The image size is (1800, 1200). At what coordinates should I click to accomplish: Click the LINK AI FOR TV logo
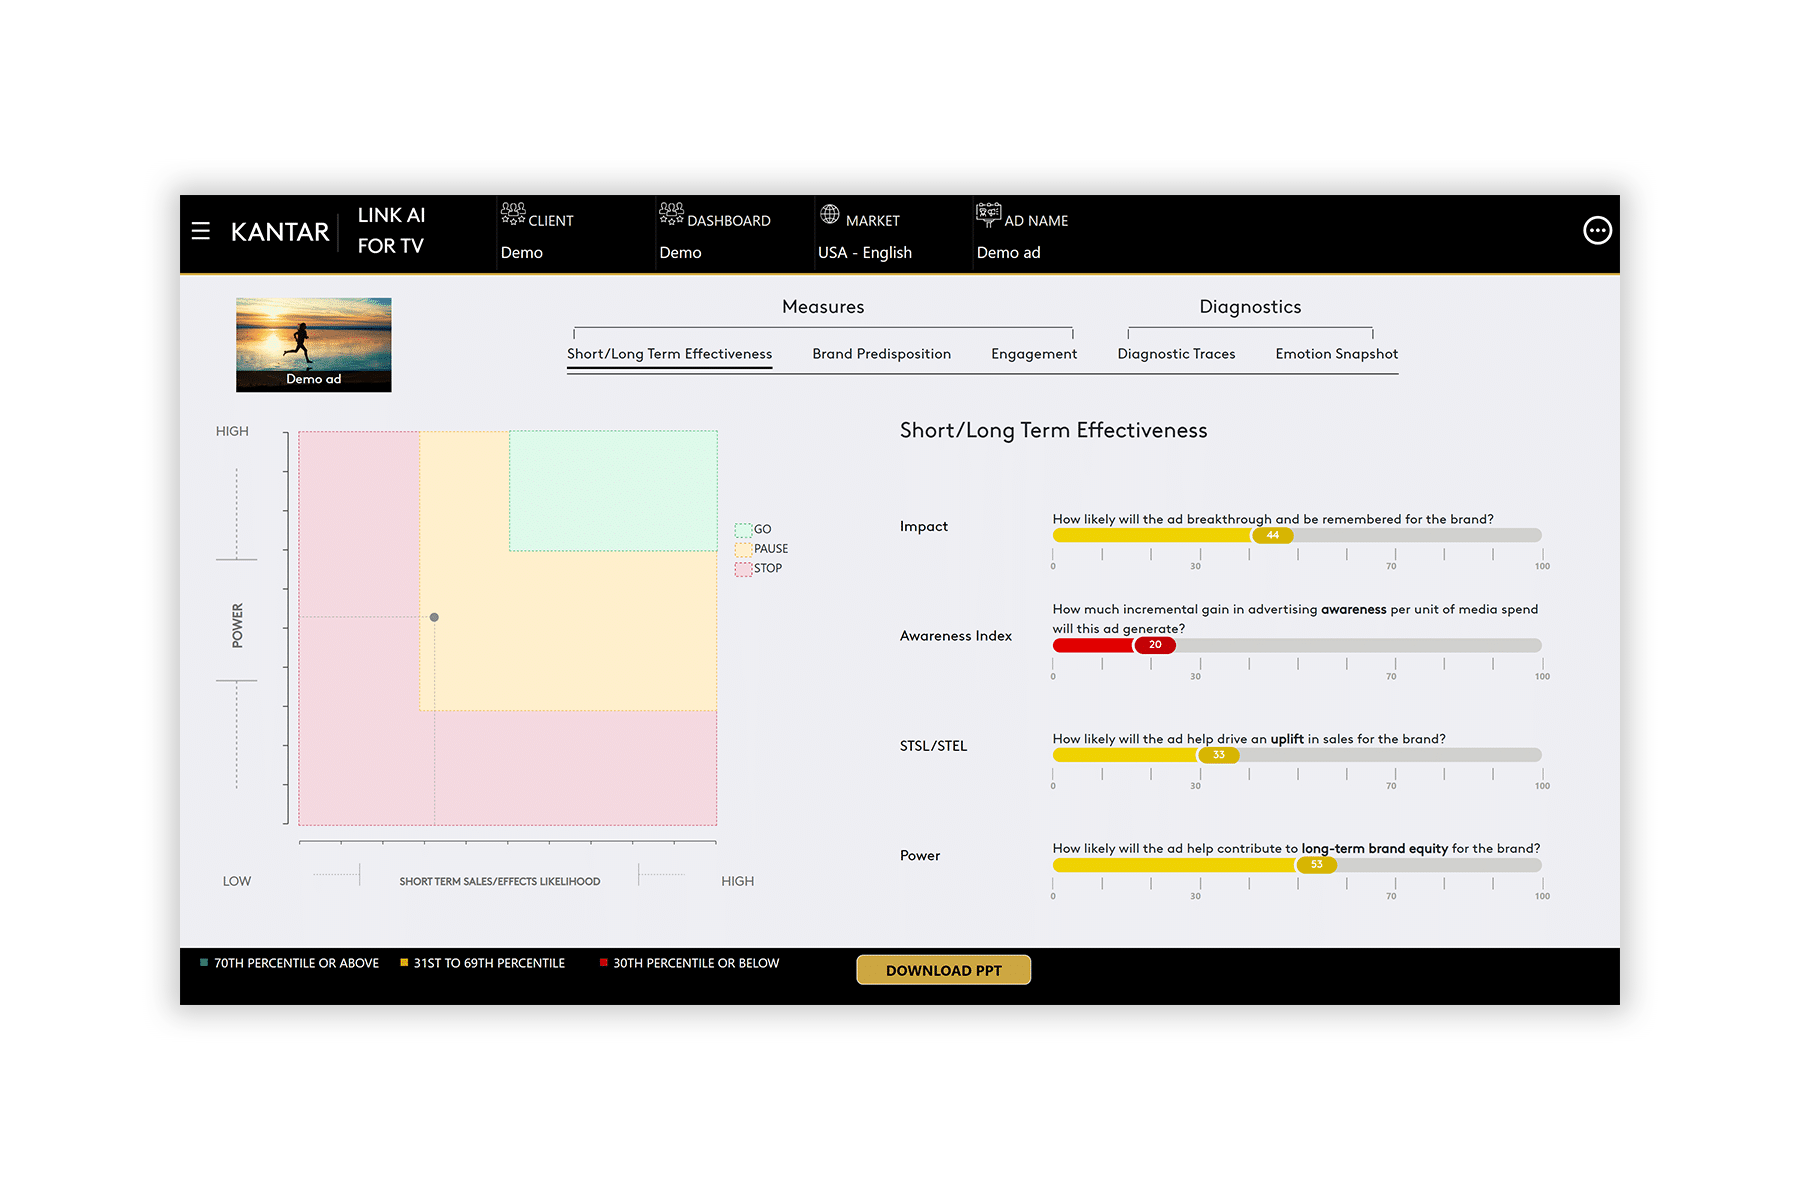coord(392,231)
